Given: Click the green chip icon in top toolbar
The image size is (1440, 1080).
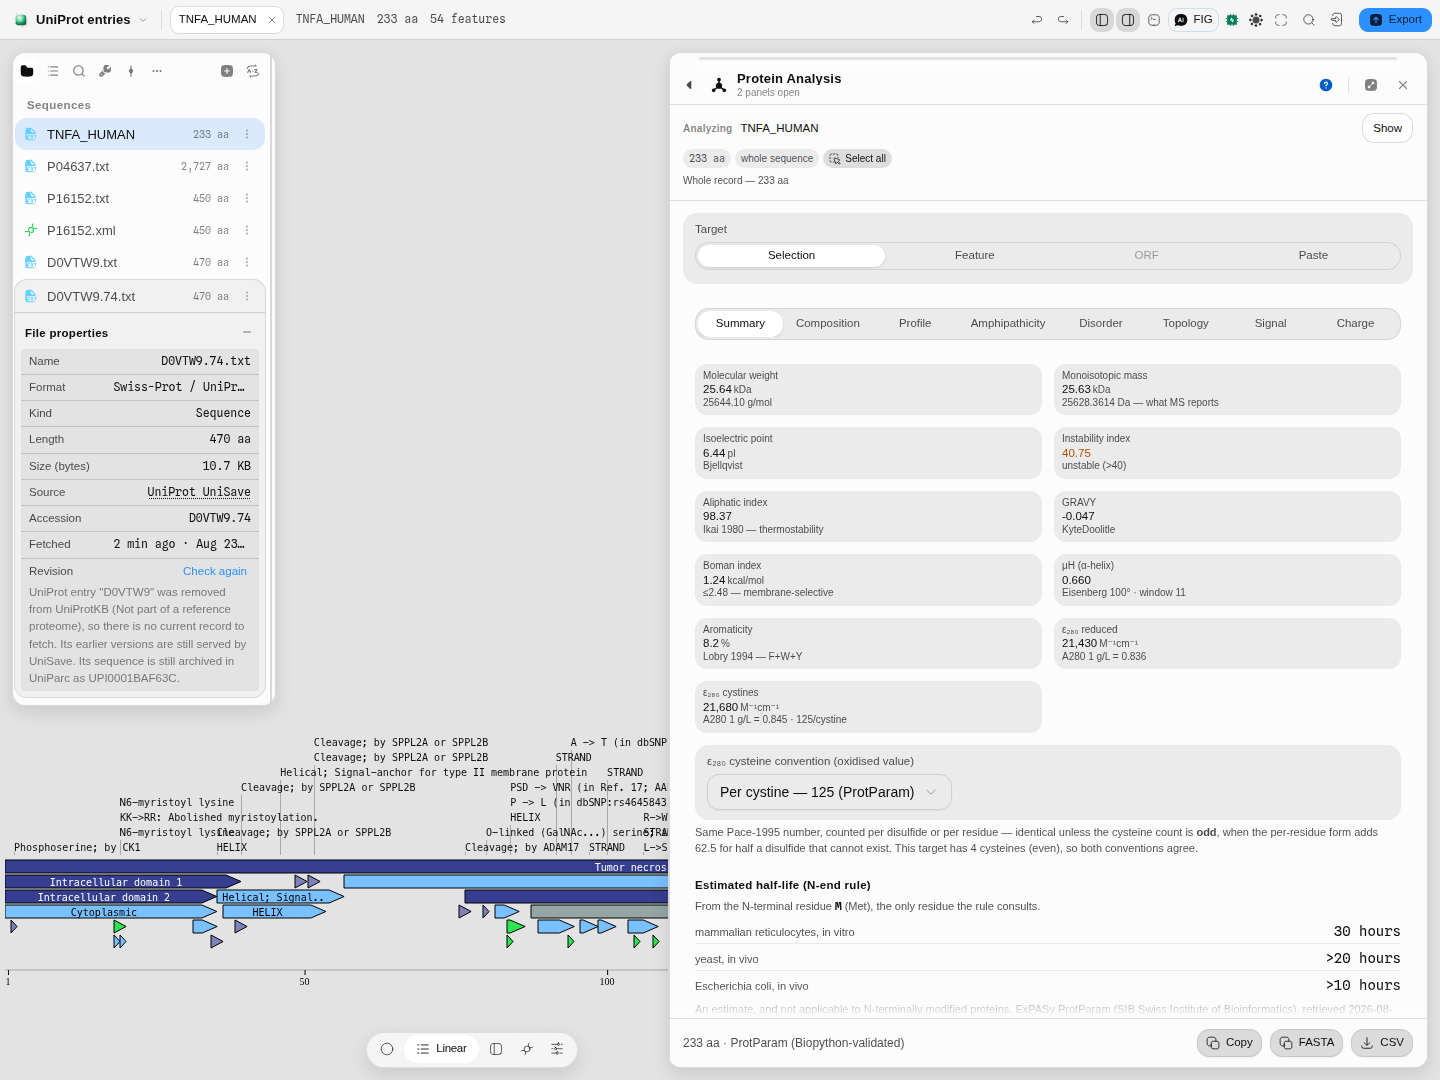Looking at the screenshot, I should 1232,20.
